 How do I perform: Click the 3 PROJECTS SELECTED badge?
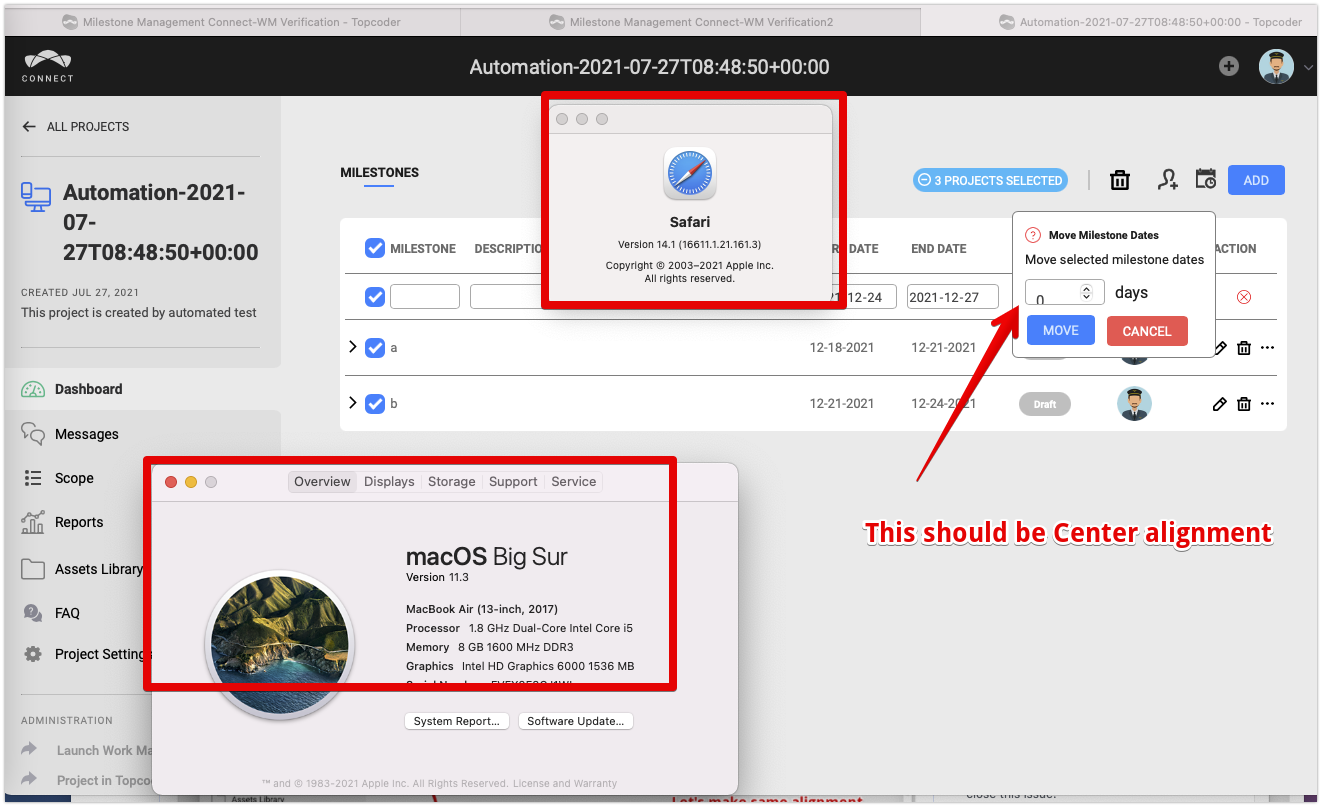[x=990, y=181]
